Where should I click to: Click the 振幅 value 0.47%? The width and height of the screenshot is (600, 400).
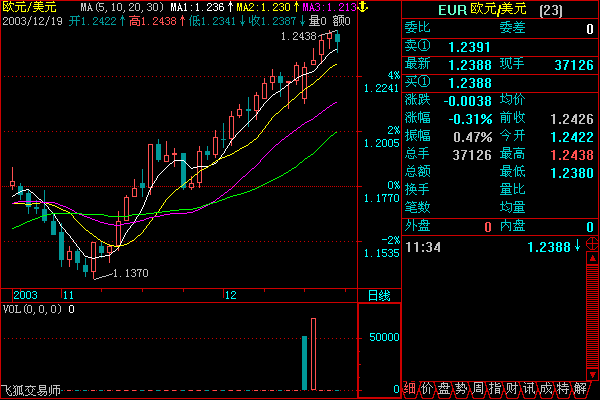click(473, 137)
